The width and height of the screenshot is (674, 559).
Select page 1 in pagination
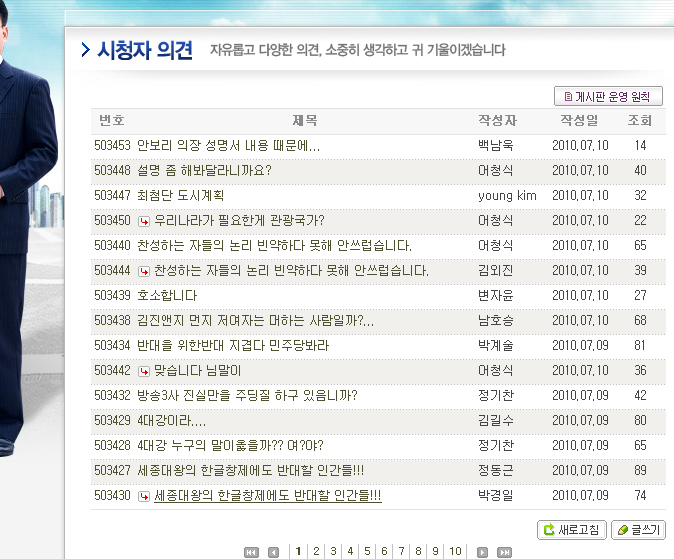coord(298,551)
